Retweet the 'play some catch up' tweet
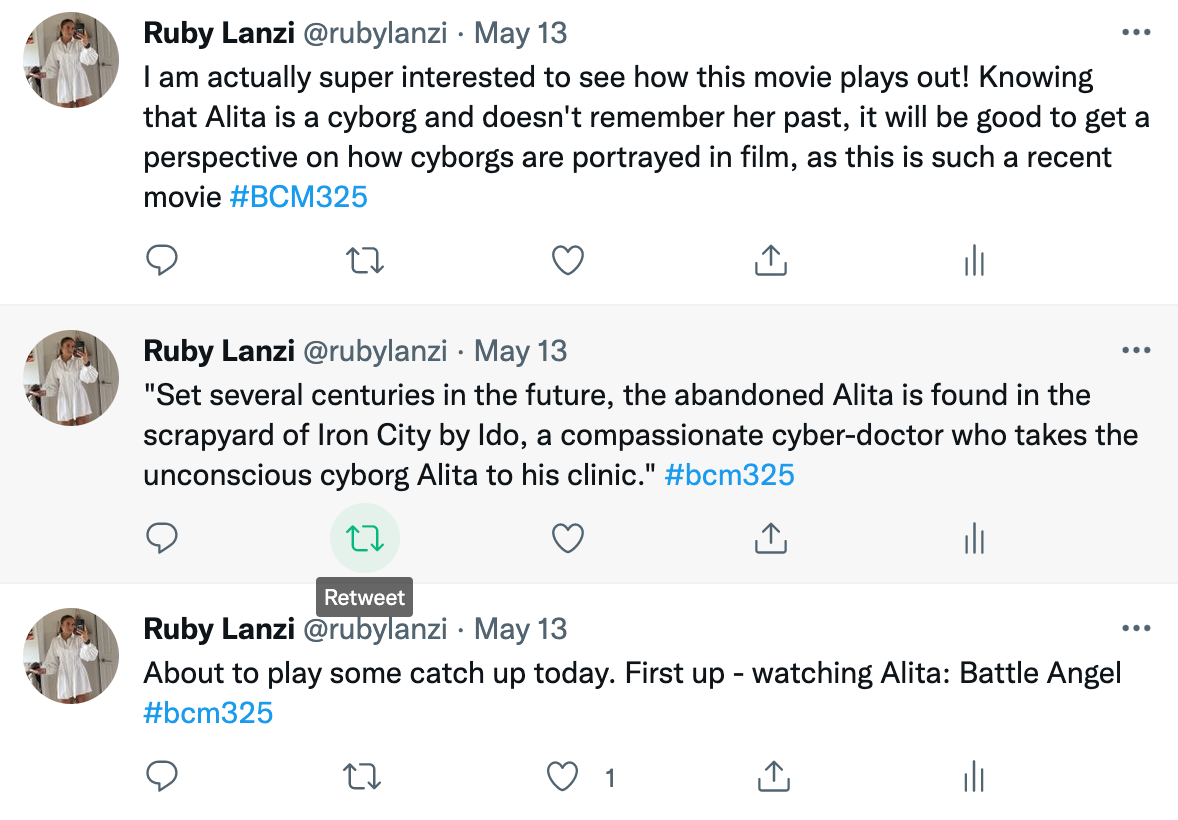Screen dimensions: 1178x820 pos(365,776)
